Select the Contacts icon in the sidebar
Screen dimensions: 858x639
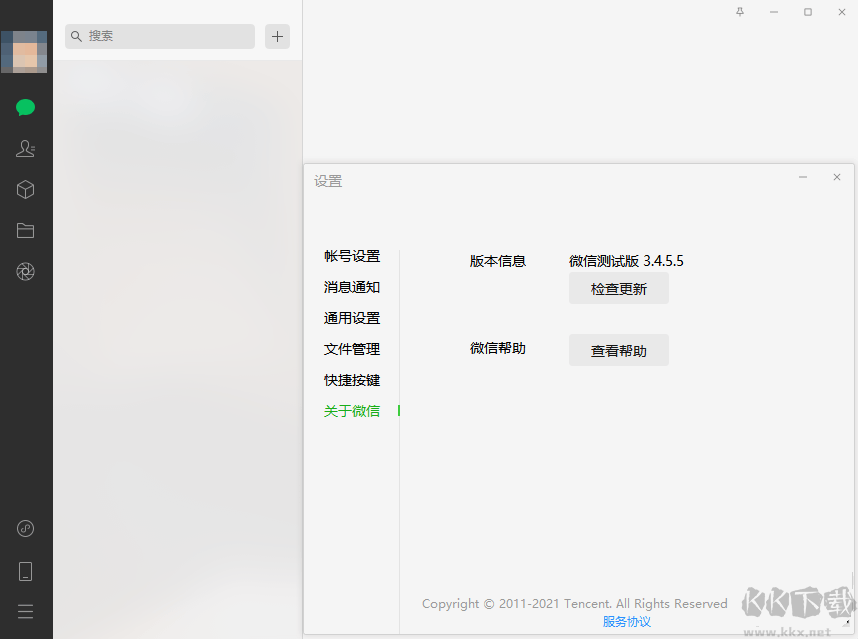point(25,148)
